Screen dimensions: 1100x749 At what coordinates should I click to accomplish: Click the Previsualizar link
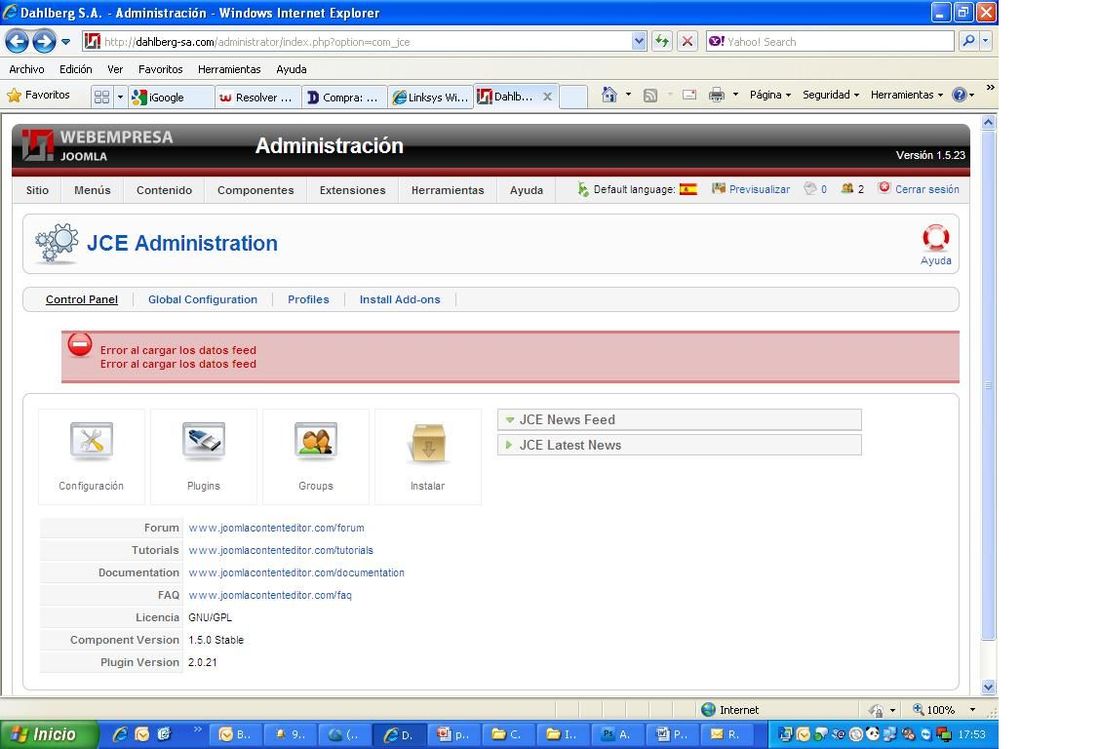[x=759, y=189]
